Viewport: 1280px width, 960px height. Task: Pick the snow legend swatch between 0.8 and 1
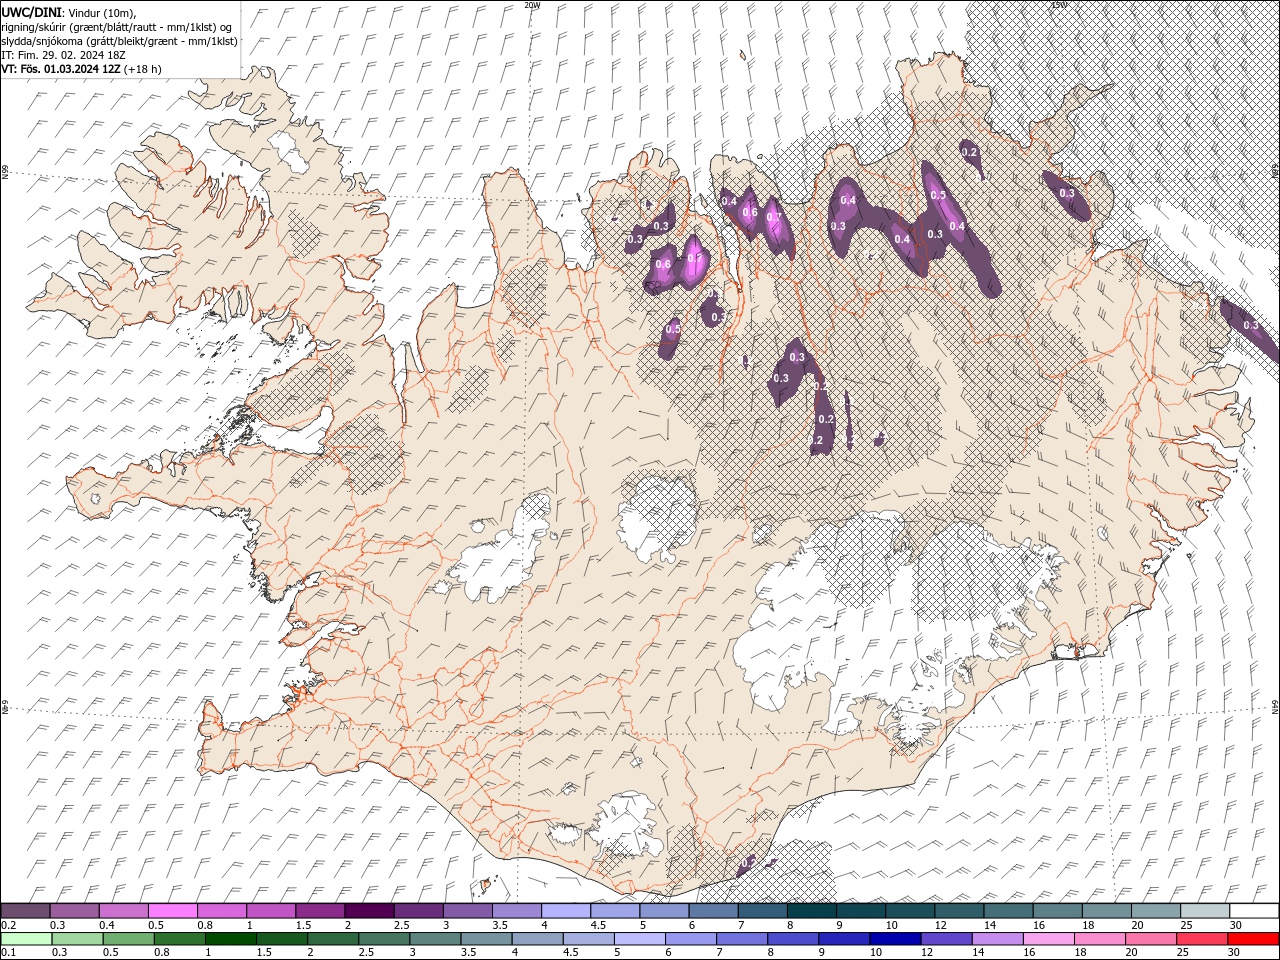pos(221,911)
